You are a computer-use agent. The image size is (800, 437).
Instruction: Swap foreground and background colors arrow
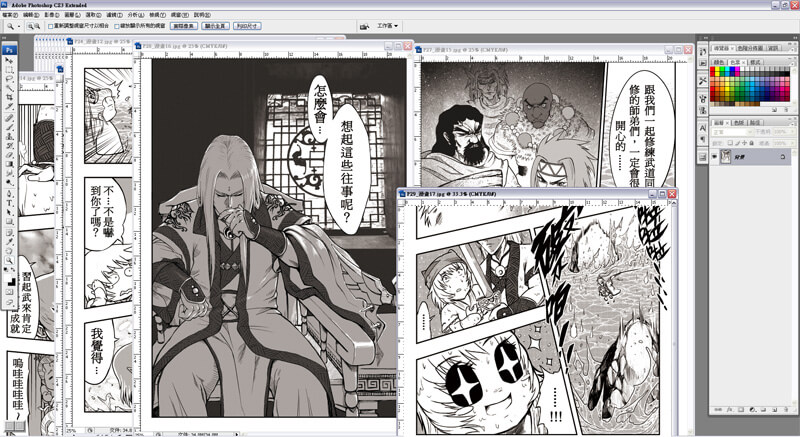tap(13, 270)
